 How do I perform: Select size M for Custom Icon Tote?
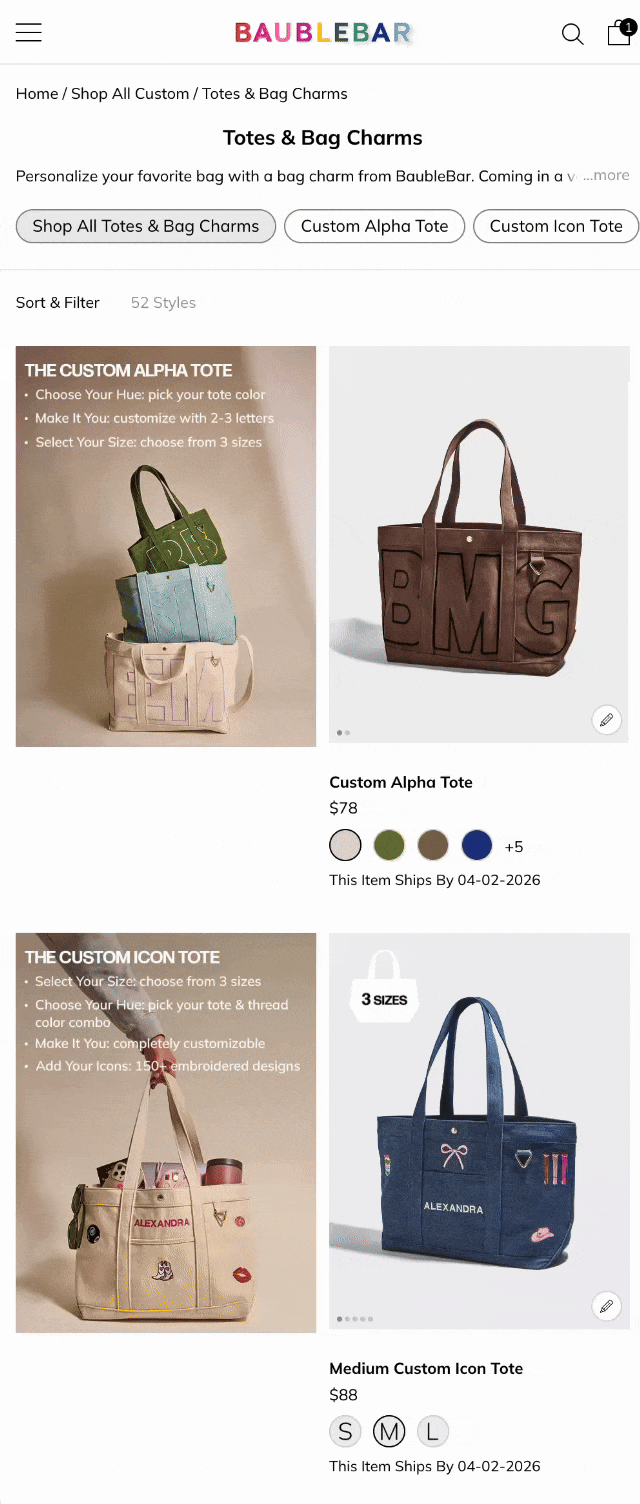389,1432
